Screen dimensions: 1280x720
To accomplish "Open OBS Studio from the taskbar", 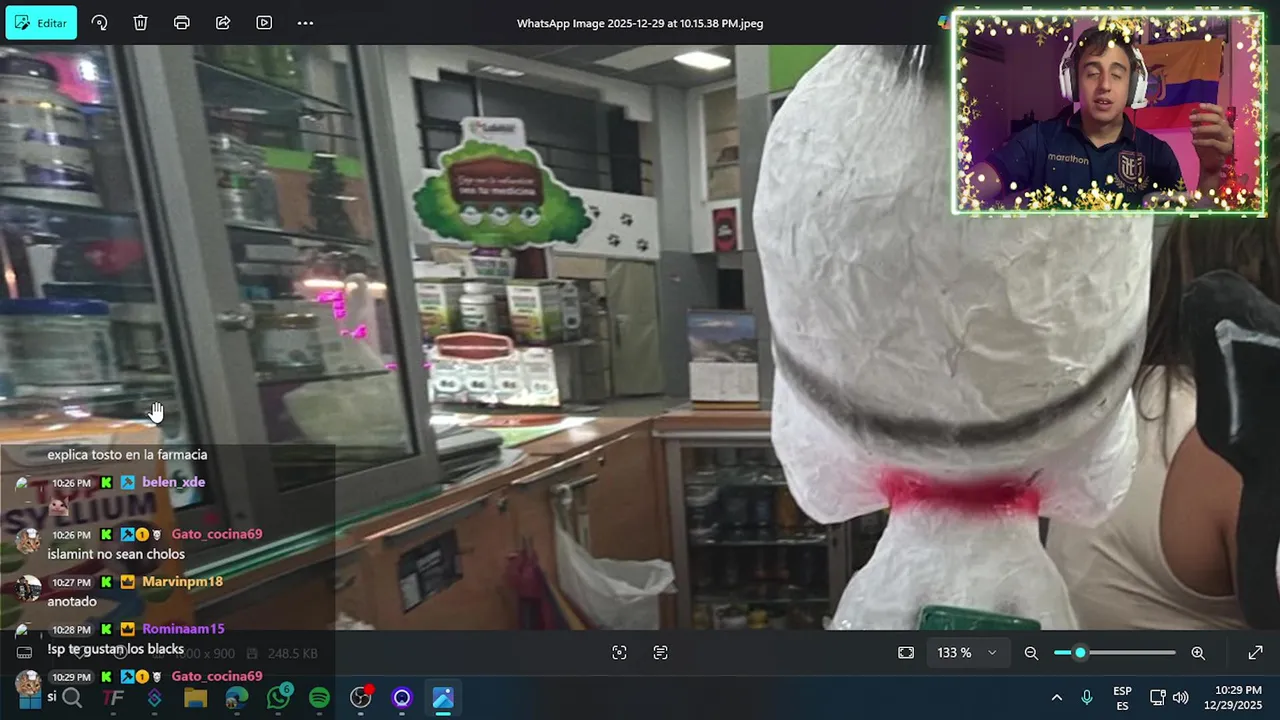I will point(361,697).
